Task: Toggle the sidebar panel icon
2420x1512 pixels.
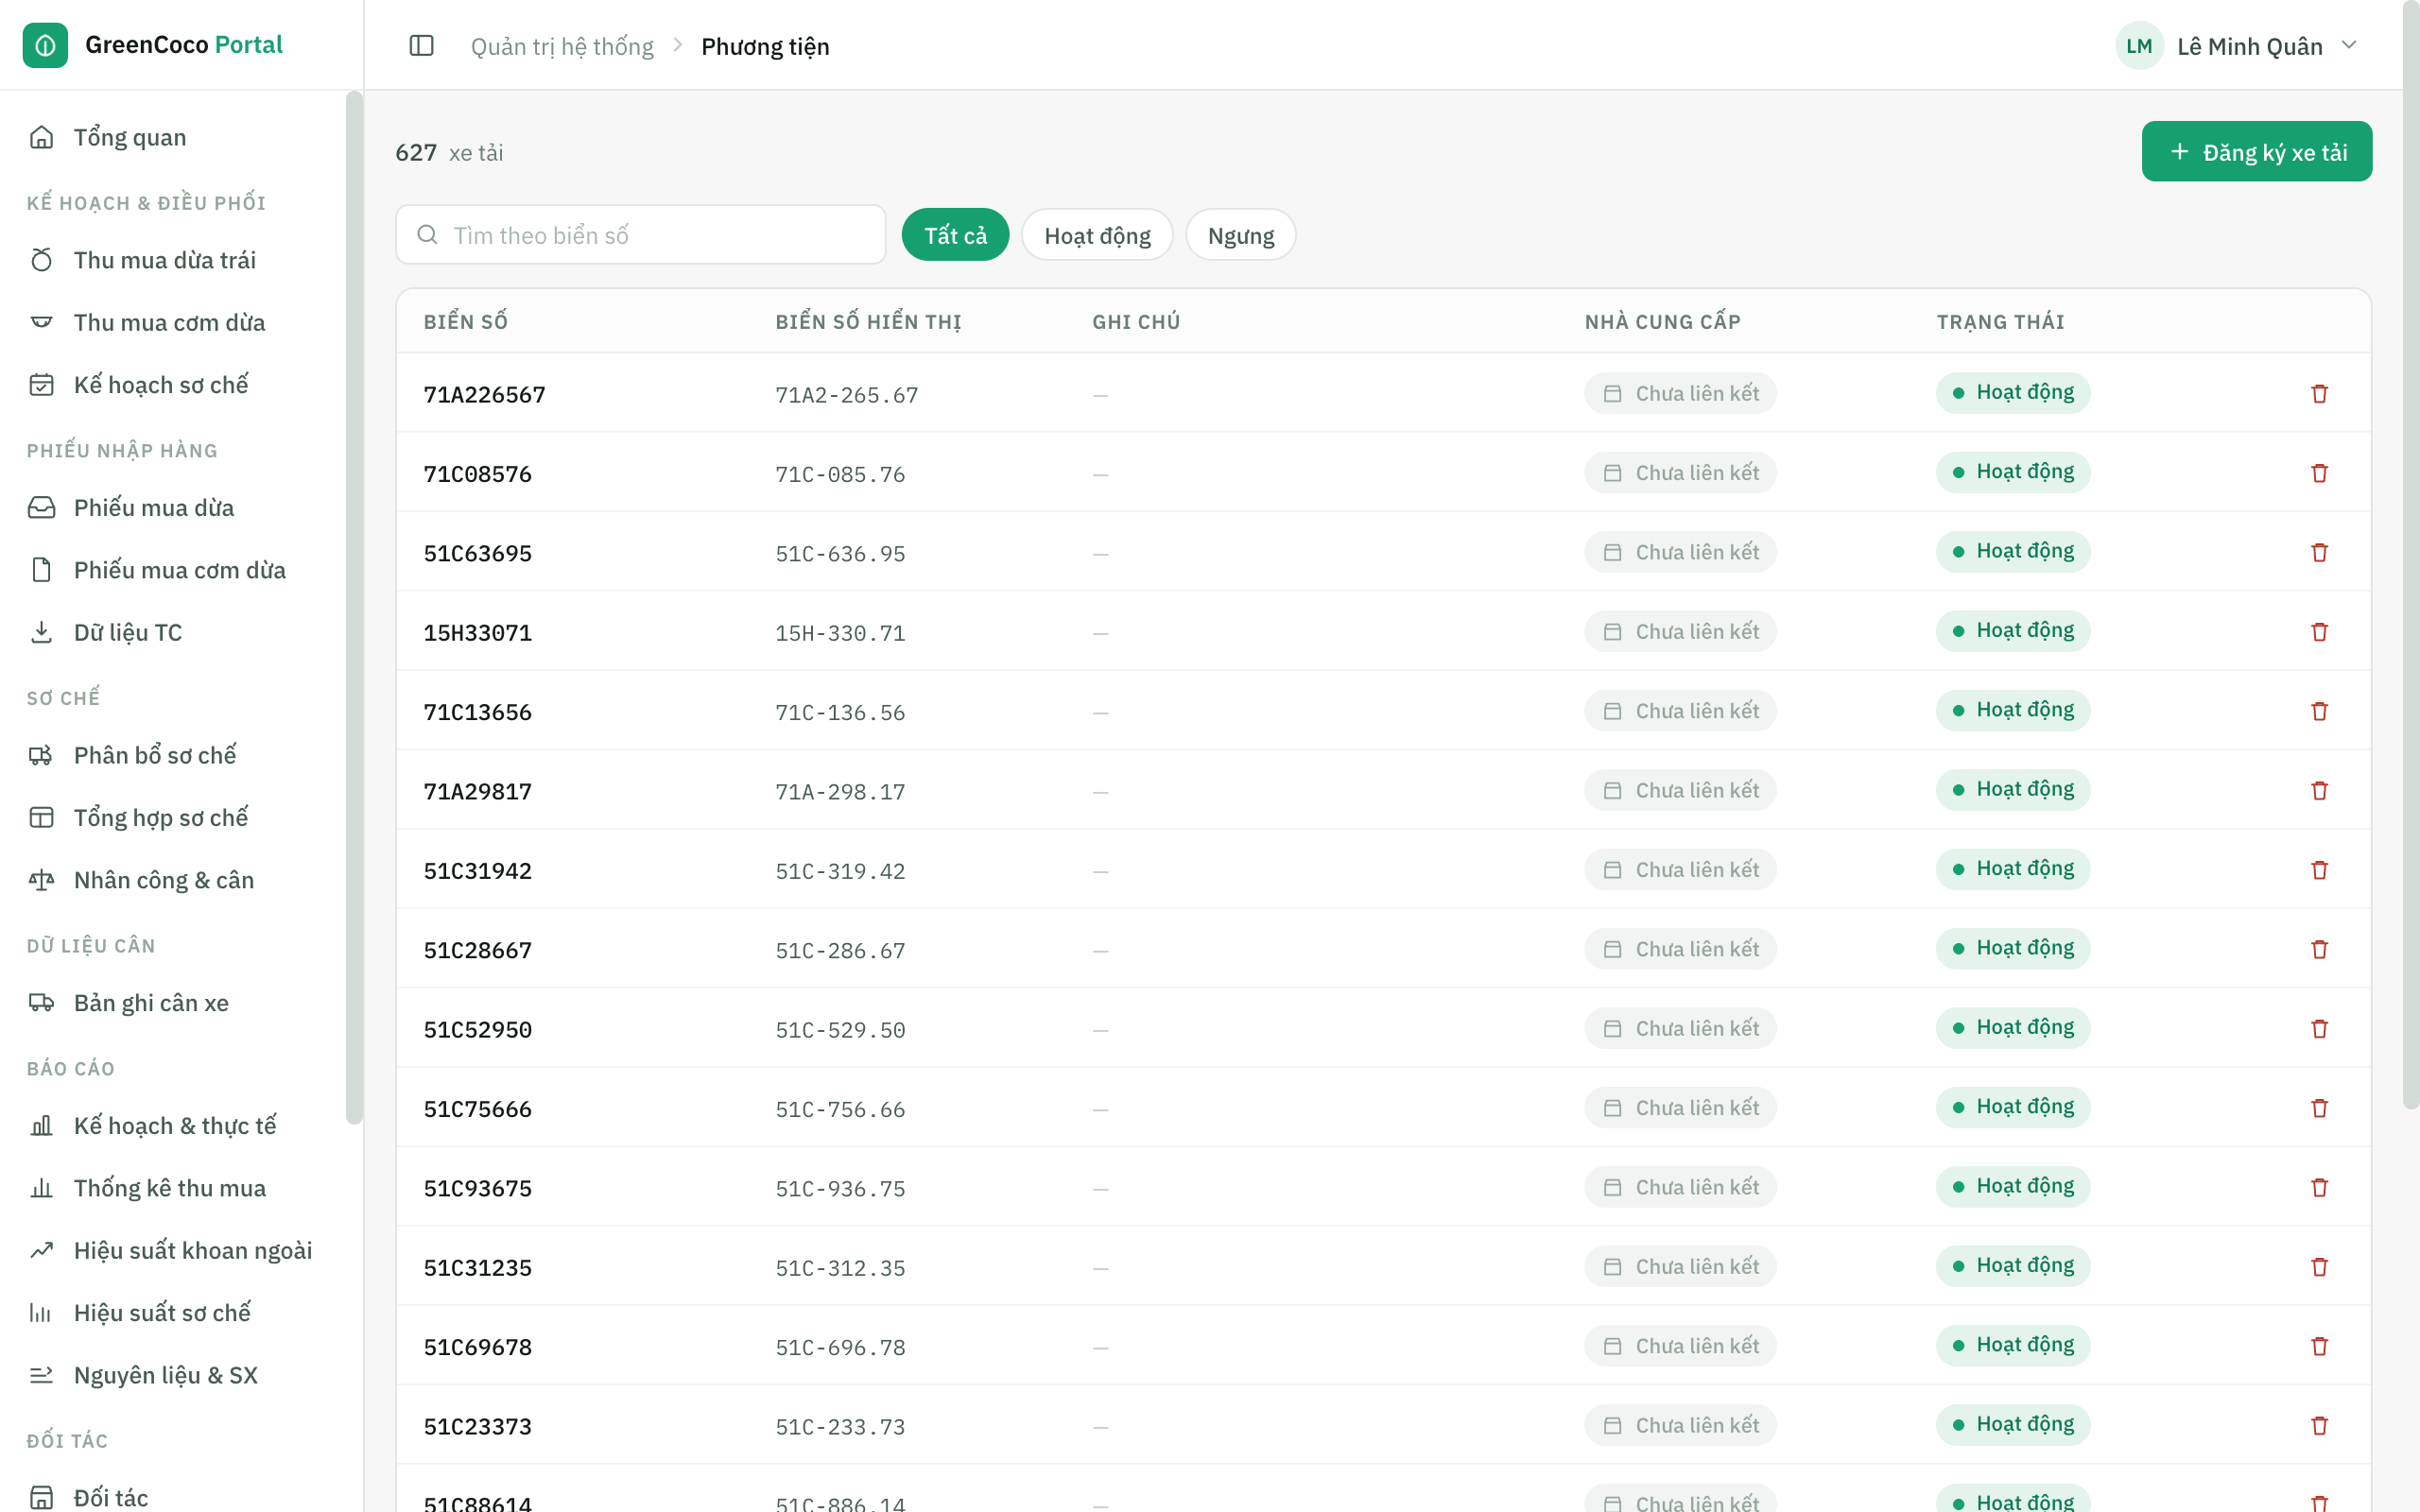Action: click(x=421, y=46)
